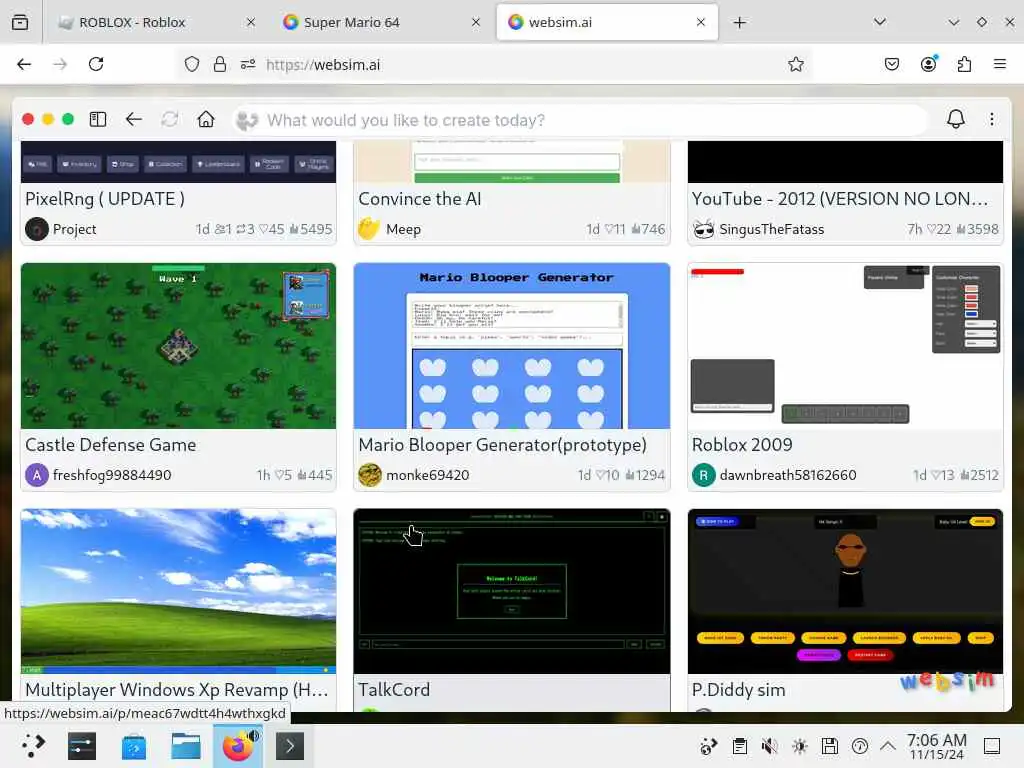Click the websim prompt input field
Screen dimensions: 1024x768
[580, 120]
